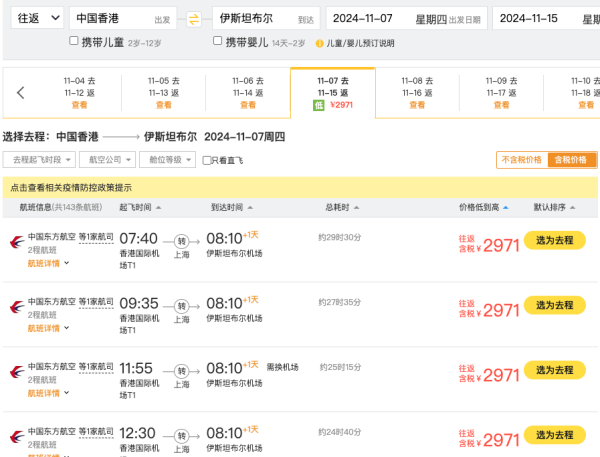Viewport: 600px width, 457px height.
Task: Select 11-04 去 11-12 返 date tab
Action: 80,93
